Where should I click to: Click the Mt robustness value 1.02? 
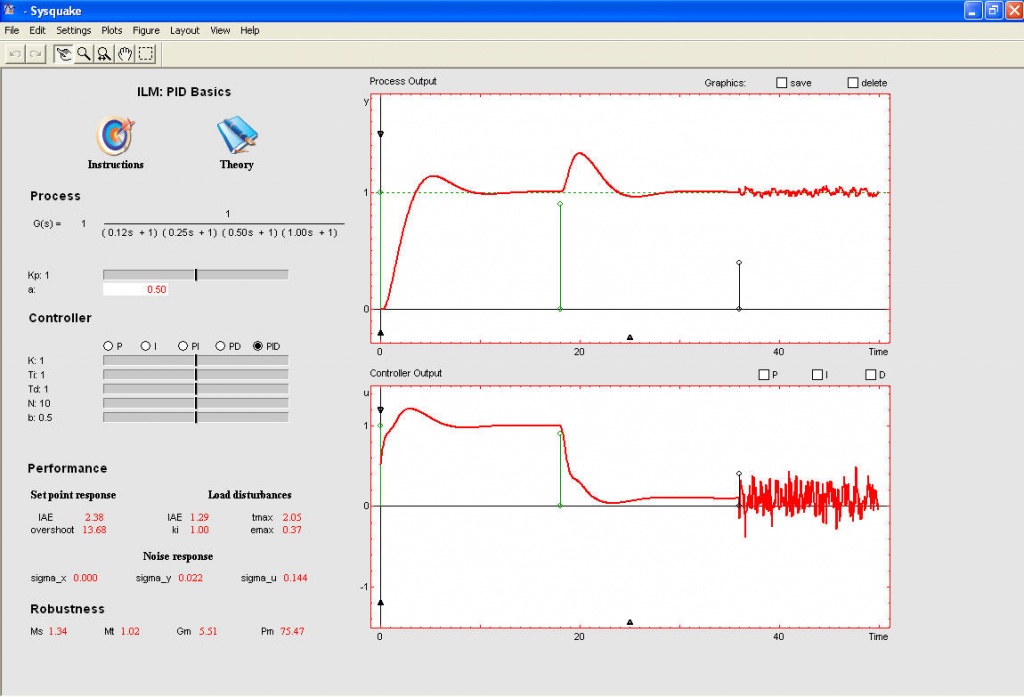(130, 632)
